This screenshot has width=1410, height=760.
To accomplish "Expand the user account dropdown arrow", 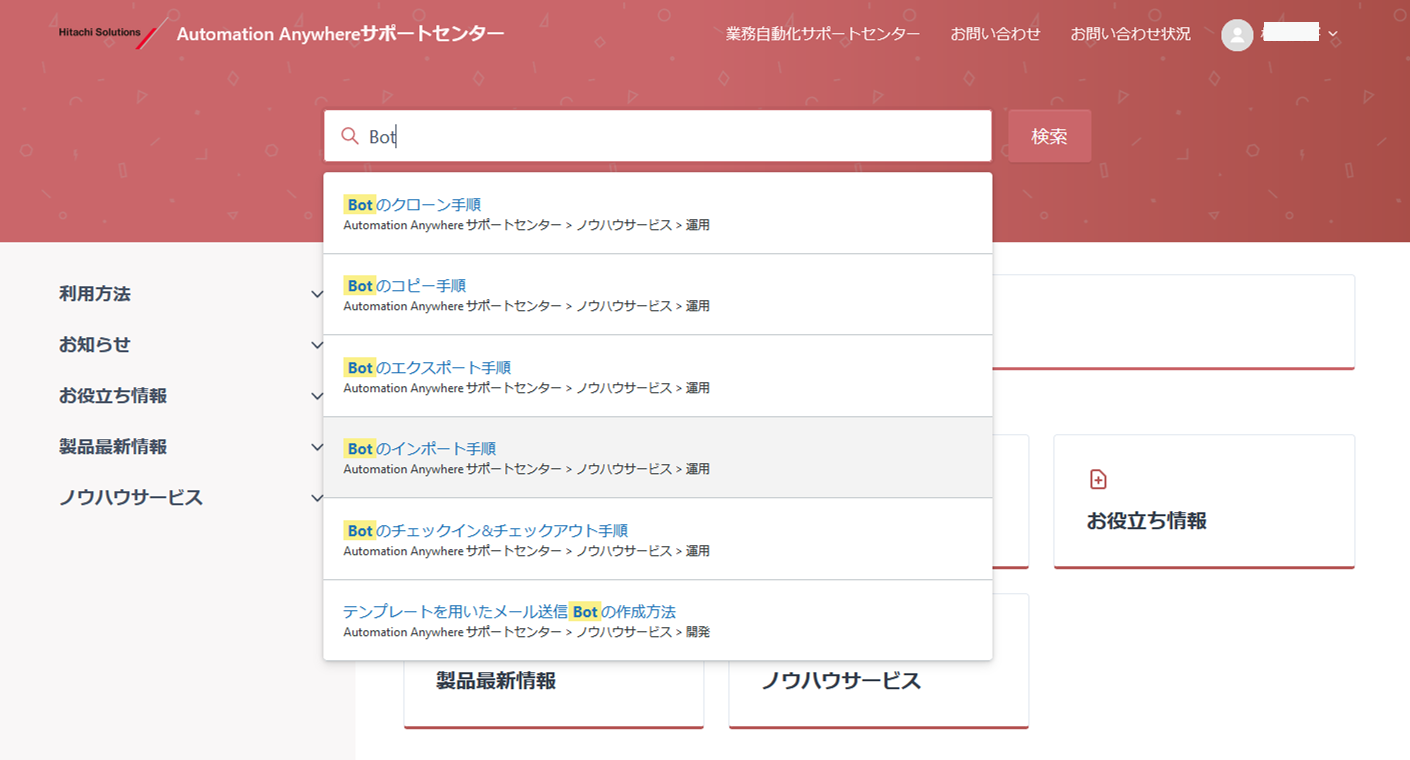I will click(x=1332, y=35).
